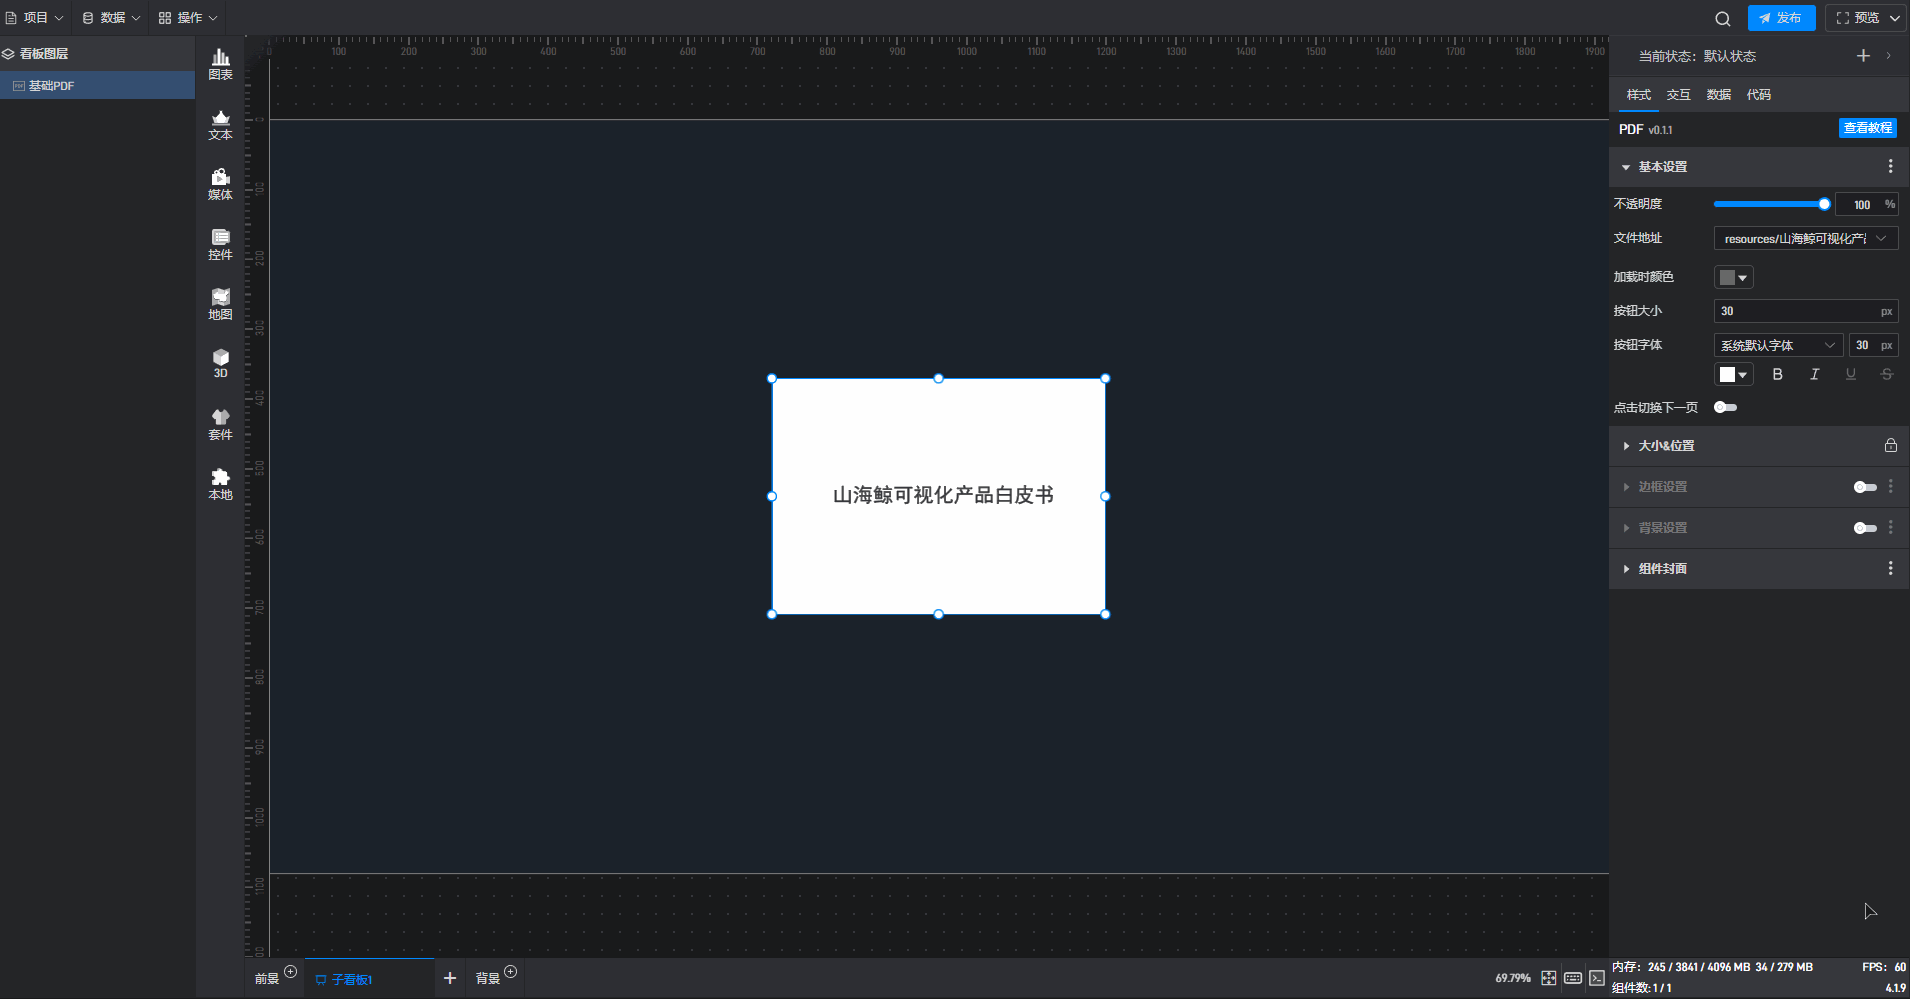The image size is (1910, 999).
Task: Click the bold text formatting icon
Action: (1777, 374)
